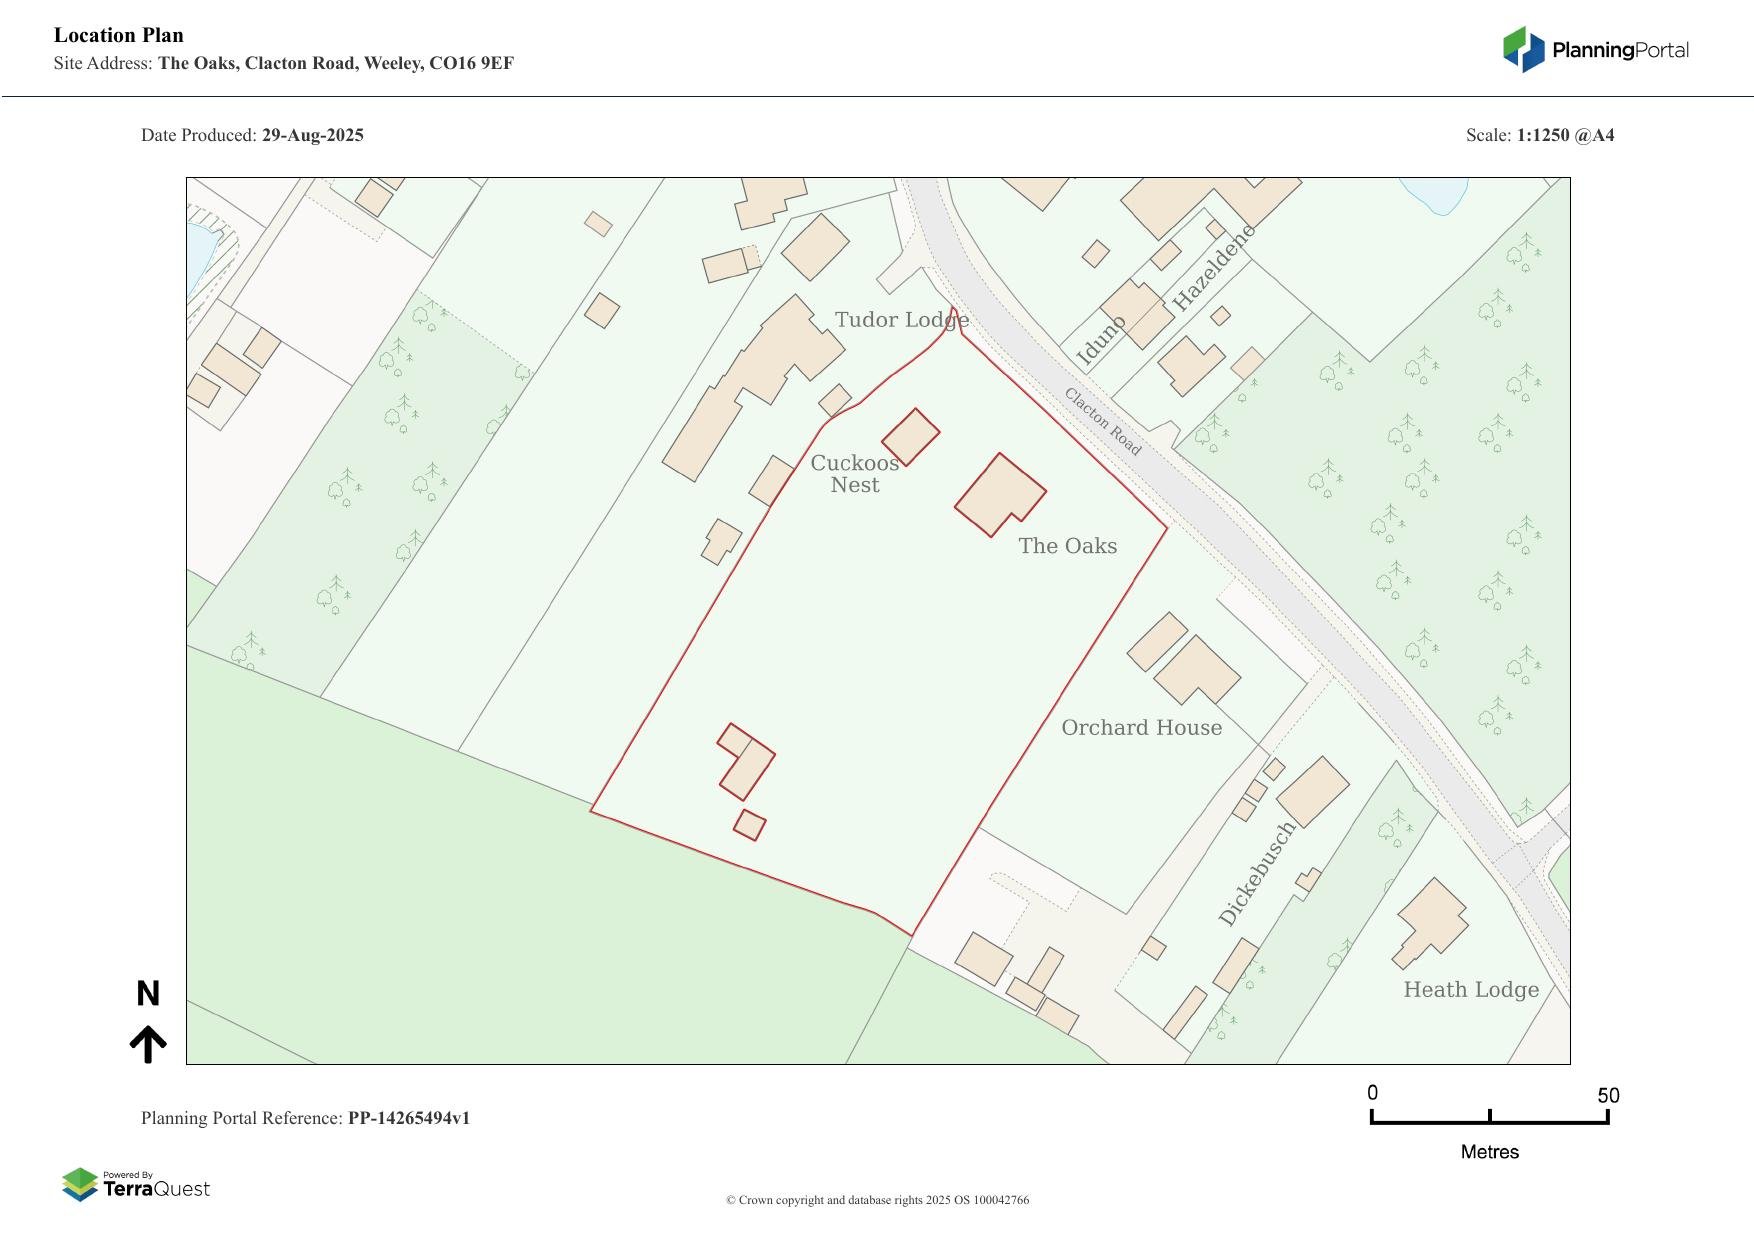
Task: Click the 'Clacton Road' street label
Action: point(1102,421)
